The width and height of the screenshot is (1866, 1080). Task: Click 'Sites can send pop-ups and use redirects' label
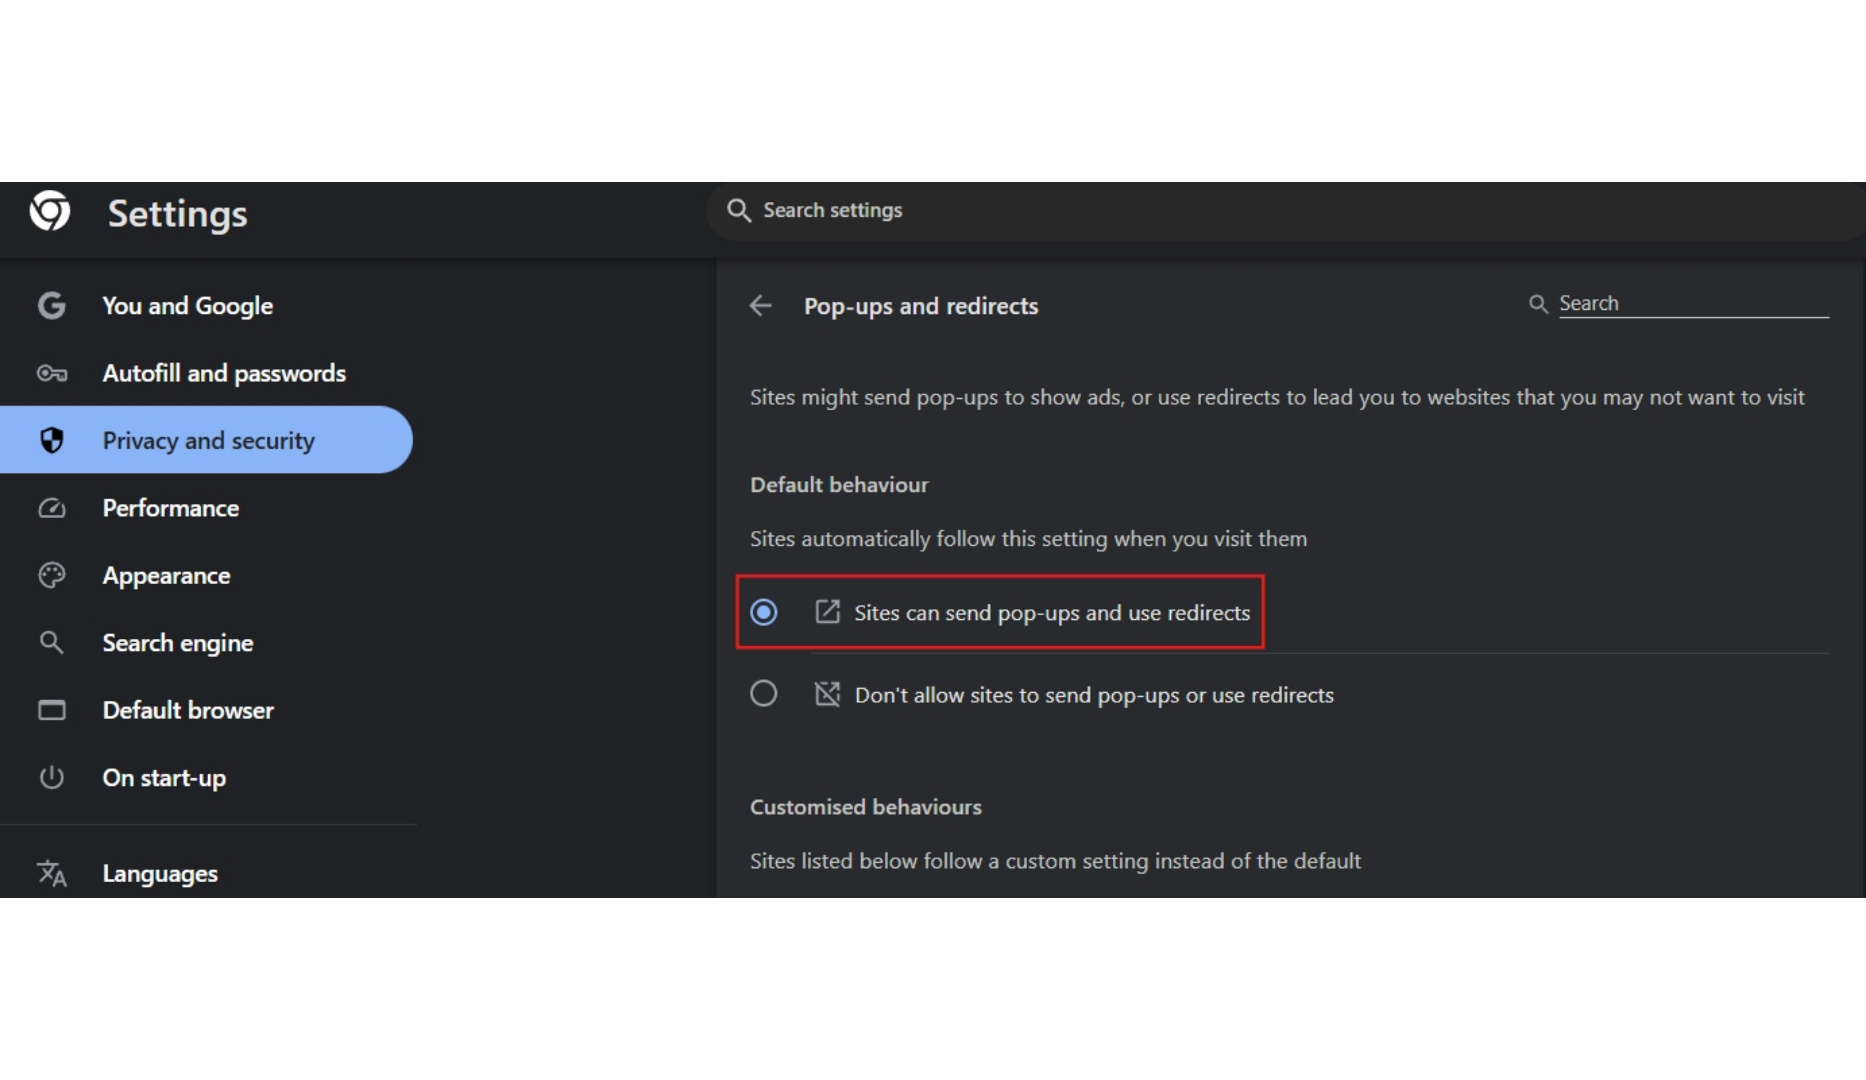(x=1052, y=612)
